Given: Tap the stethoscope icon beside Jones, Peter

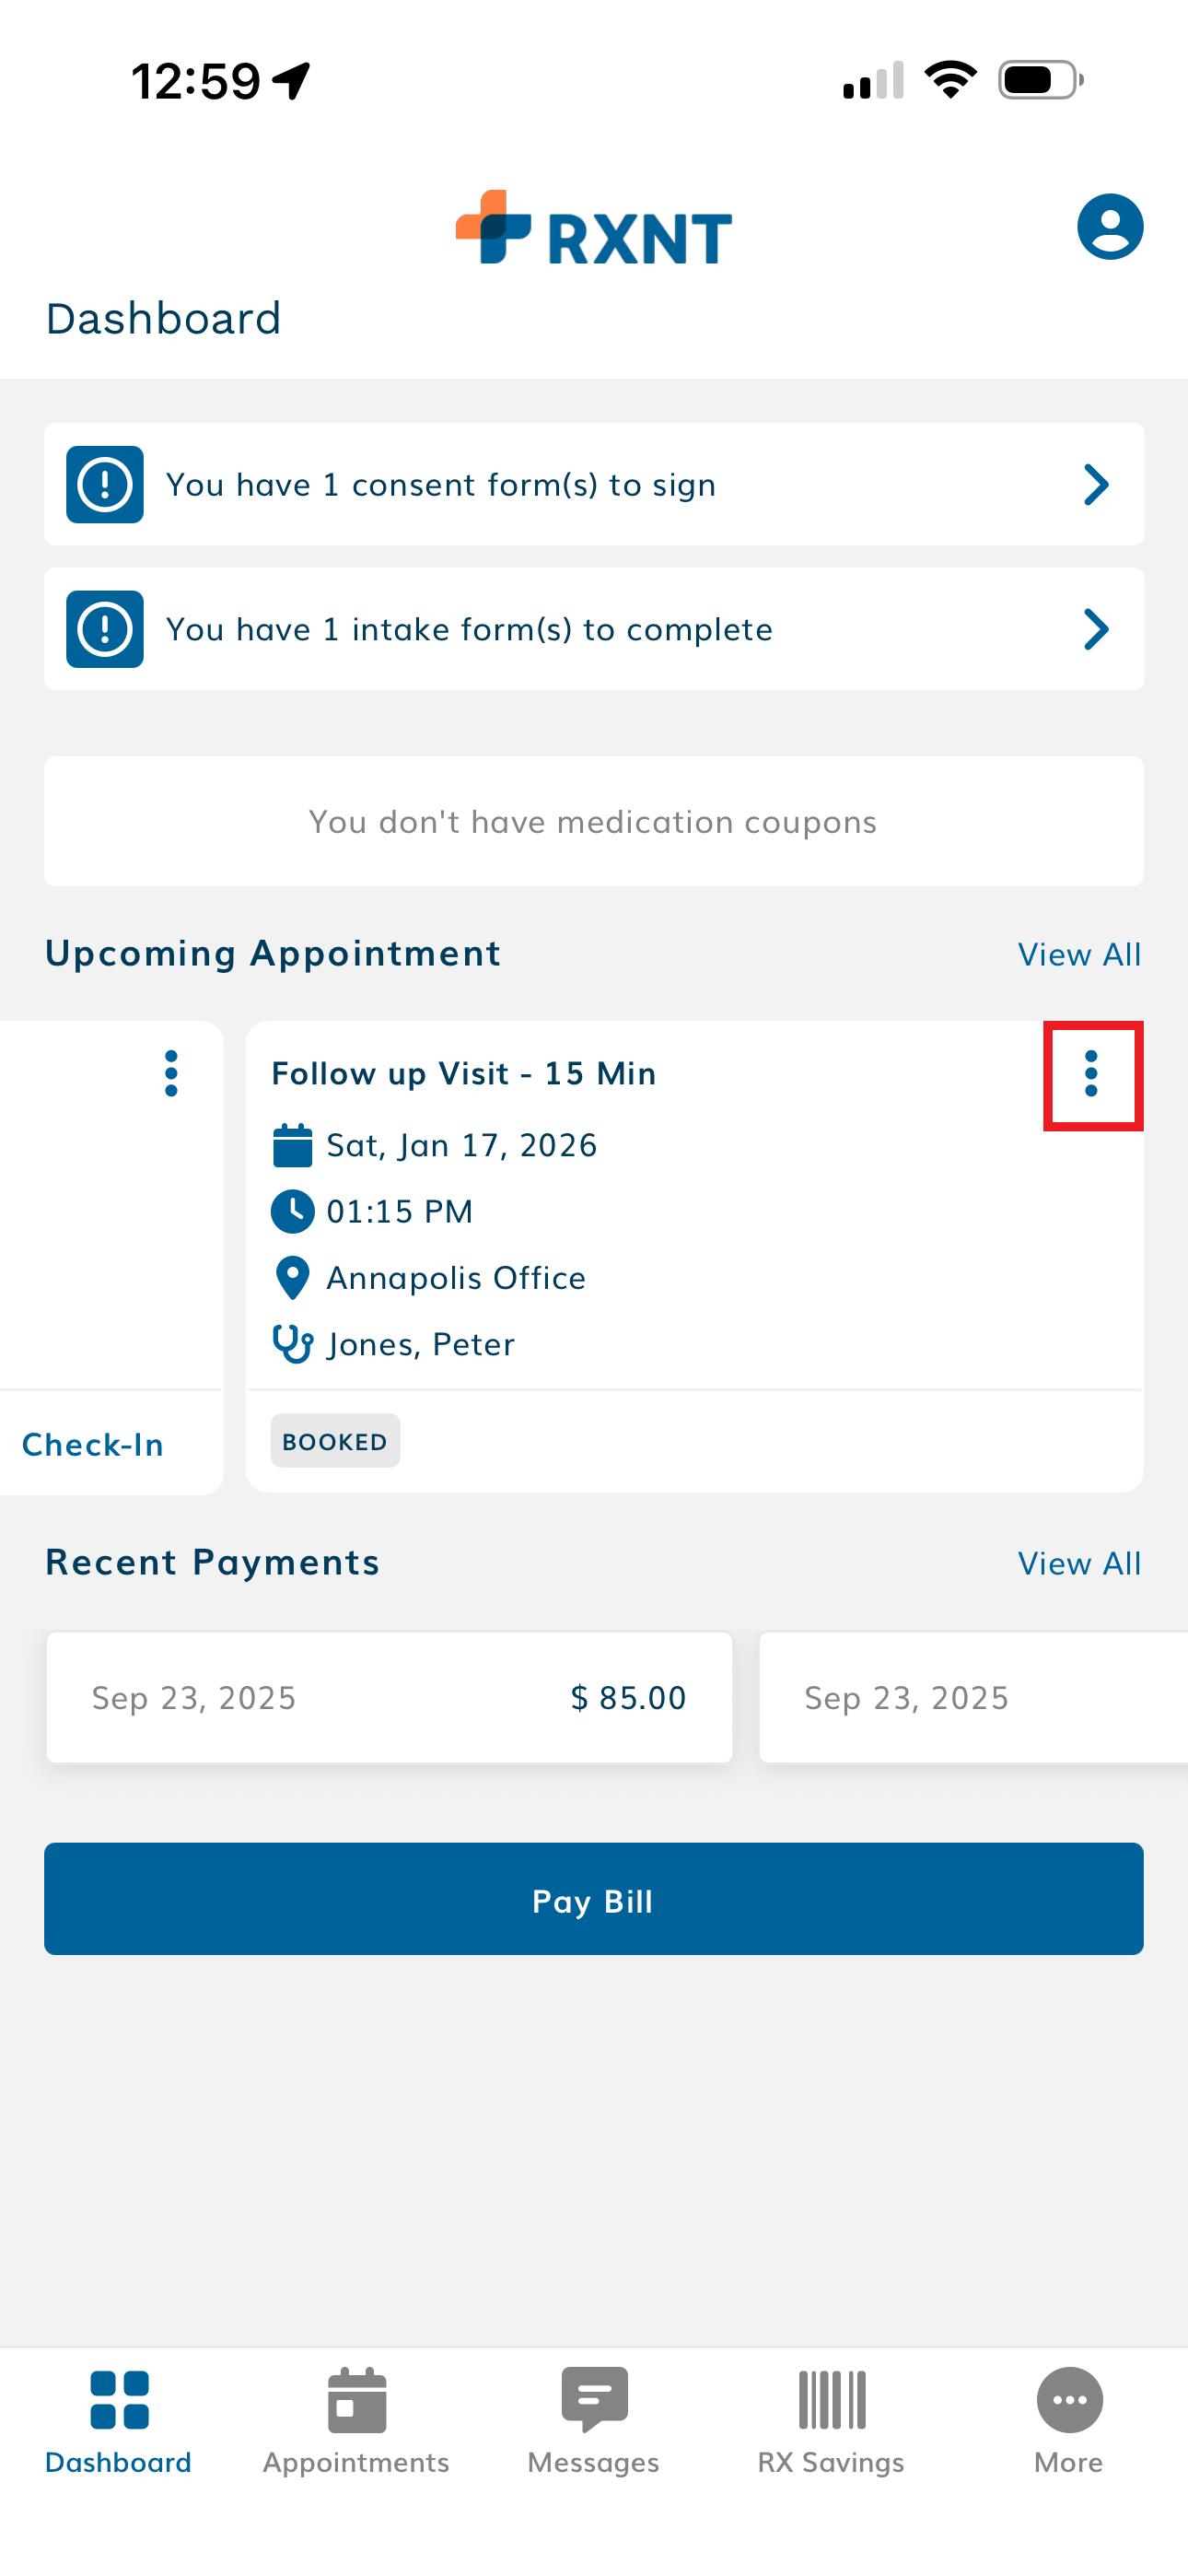Looking at the screenshot, I should (292, 1344).
